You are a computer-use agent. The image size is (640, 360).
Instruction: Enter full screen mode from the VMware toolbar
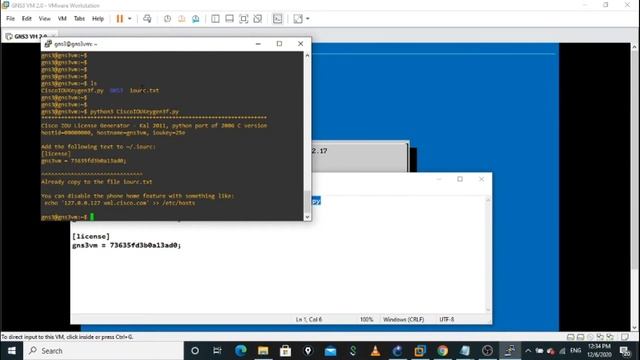pos(244,19)
